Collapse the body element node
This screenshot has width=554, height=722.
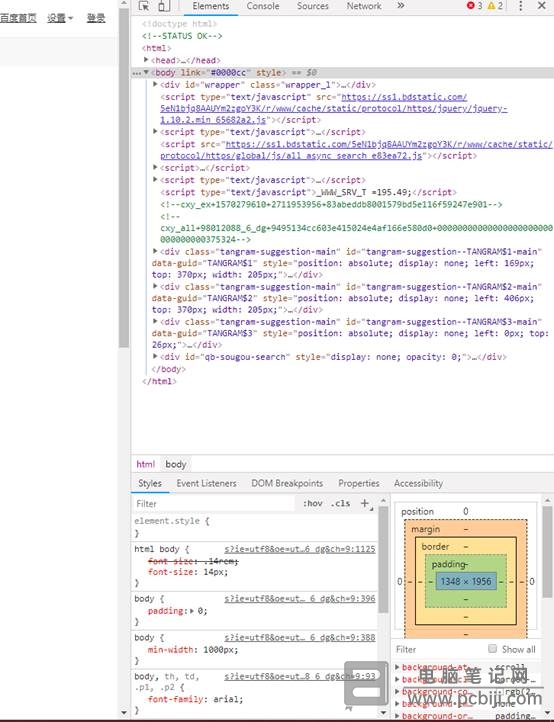(146, 72)
